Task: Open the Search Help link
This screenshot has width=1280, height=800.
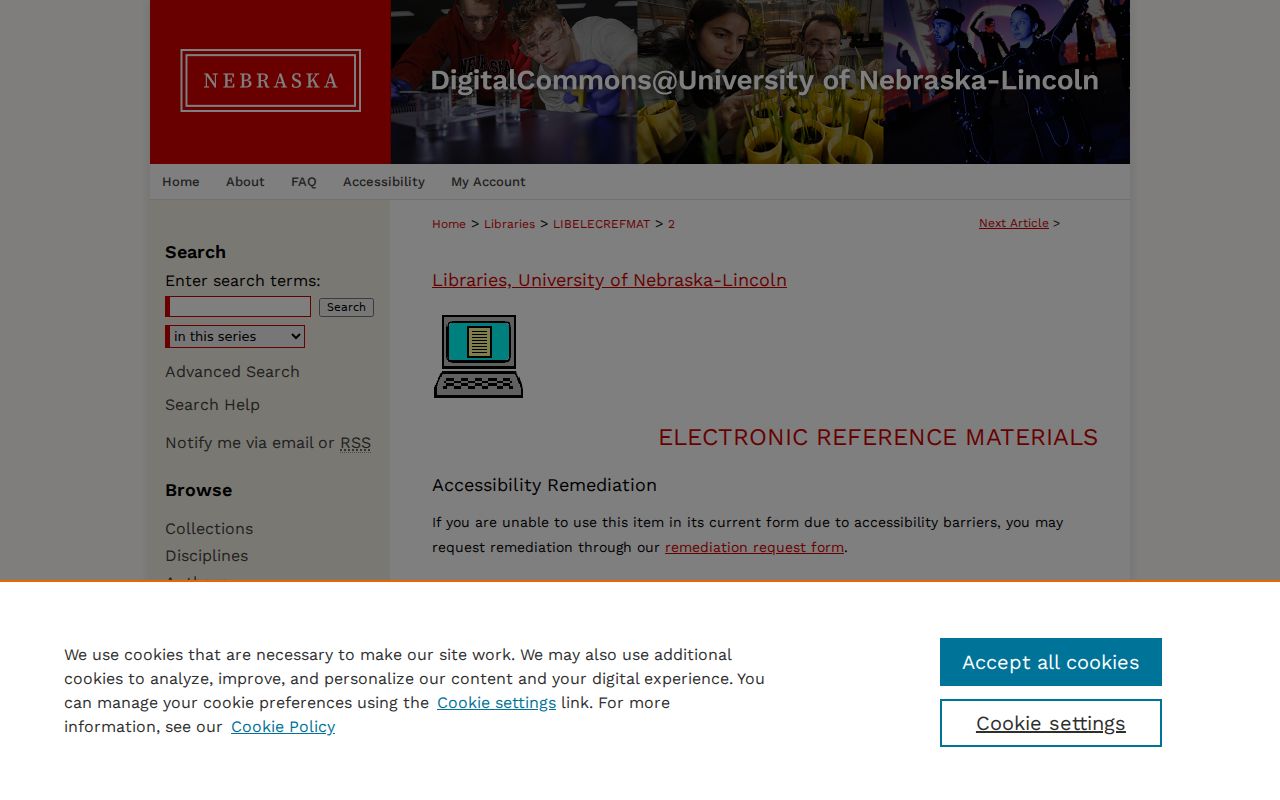Action: (212, 405)
